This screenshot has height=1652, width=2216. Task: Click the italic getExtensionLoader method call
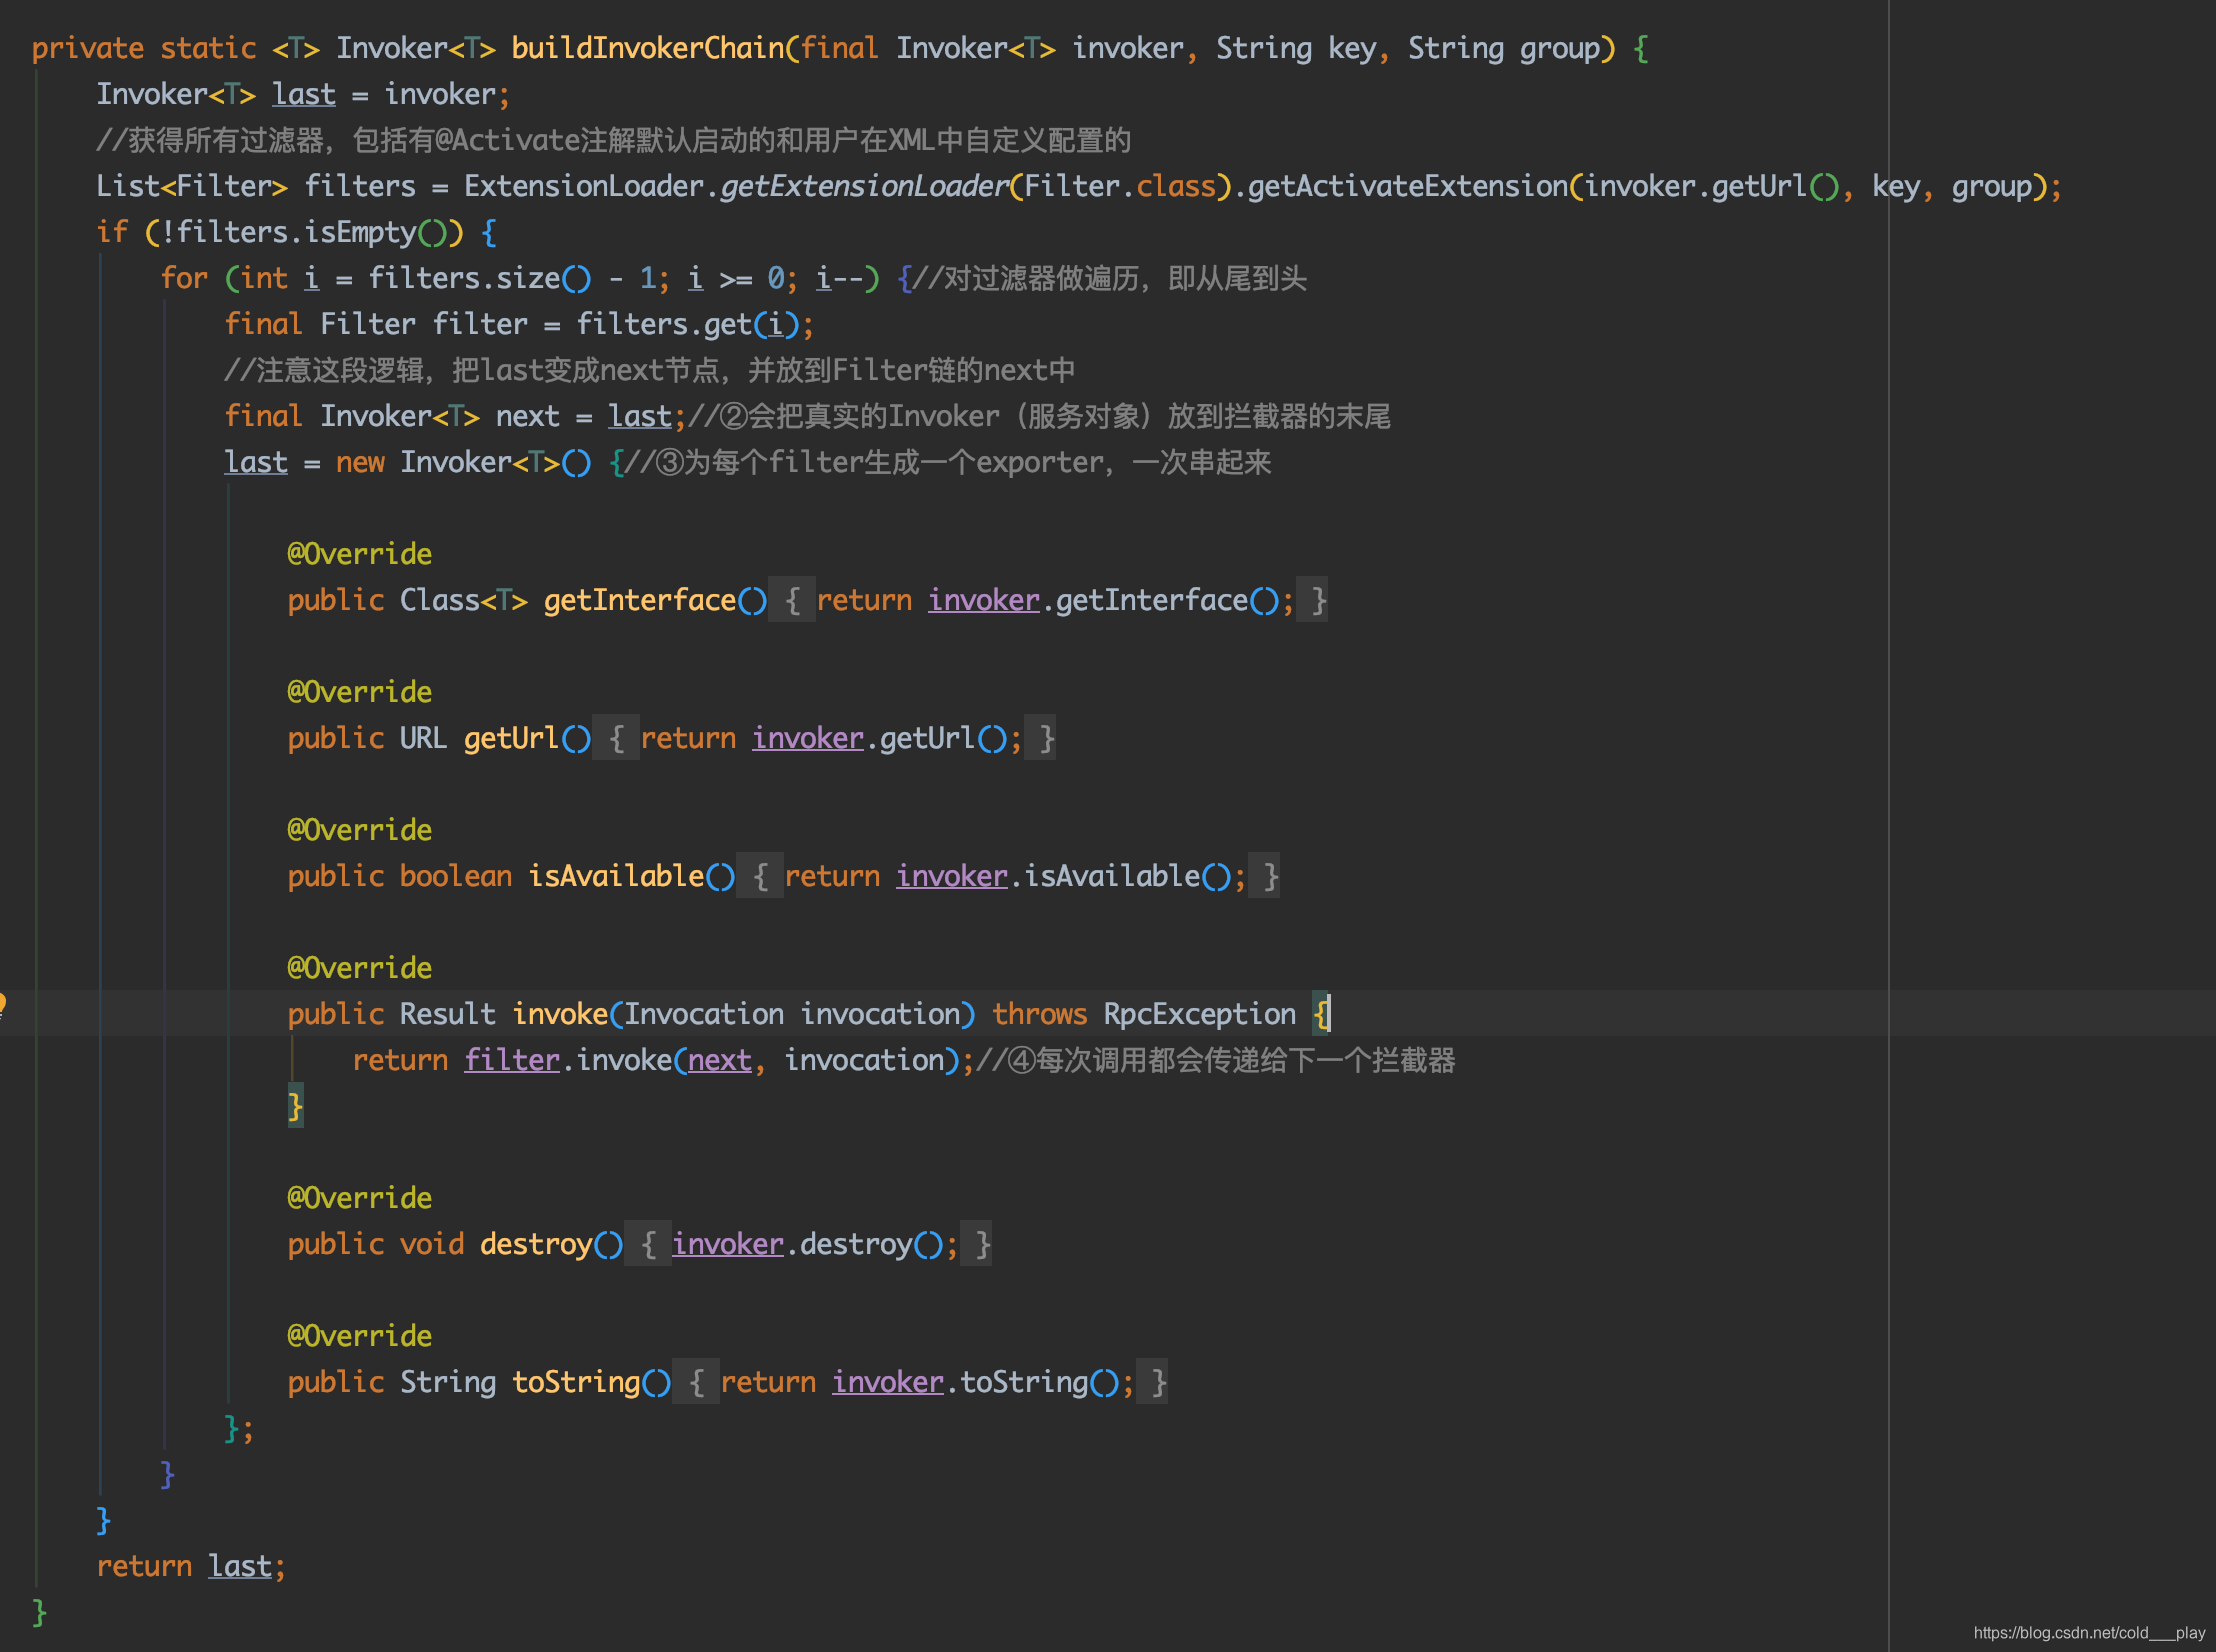[864, 186]
